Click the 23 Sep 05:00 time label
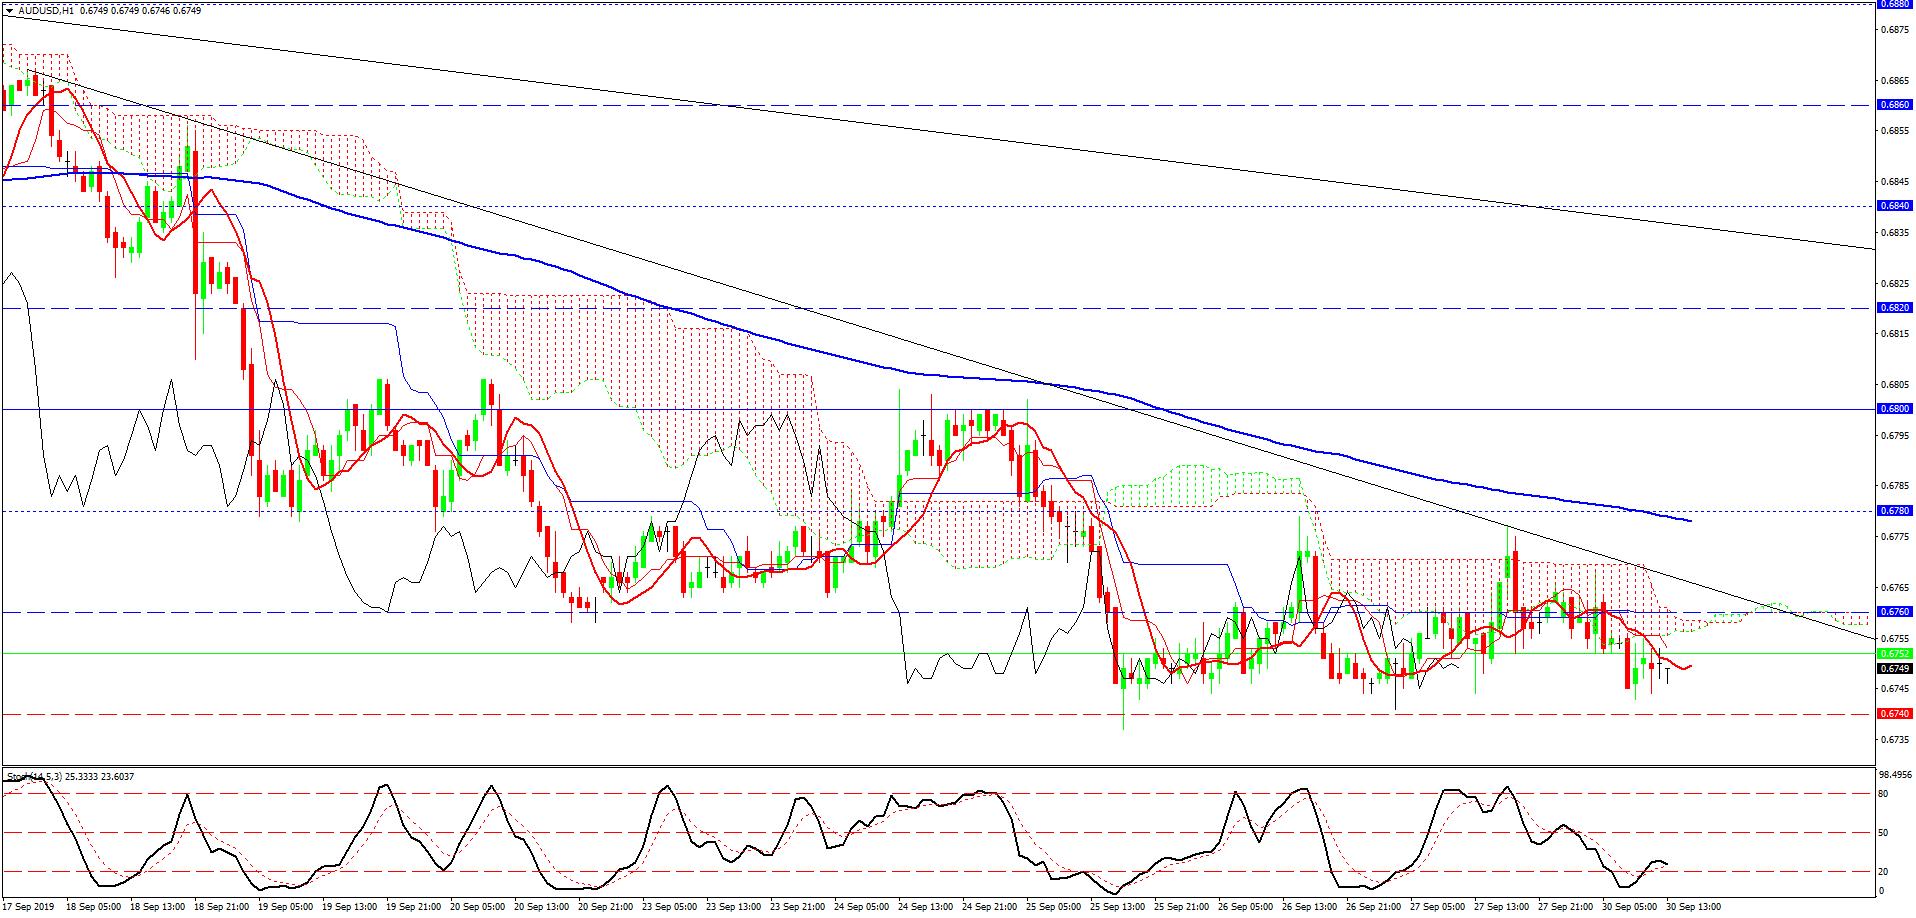 [x=669, y=907]
